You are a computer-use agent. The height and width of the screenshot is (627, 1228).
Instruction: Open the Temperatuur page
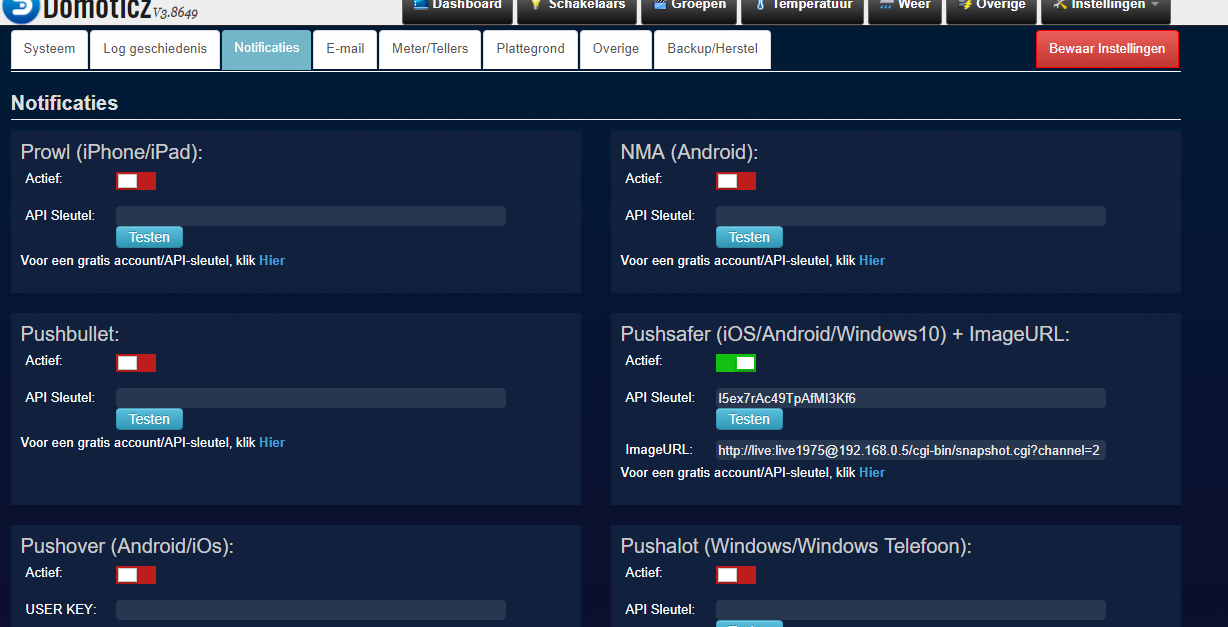pyautogui.click(x=803, y=10)
